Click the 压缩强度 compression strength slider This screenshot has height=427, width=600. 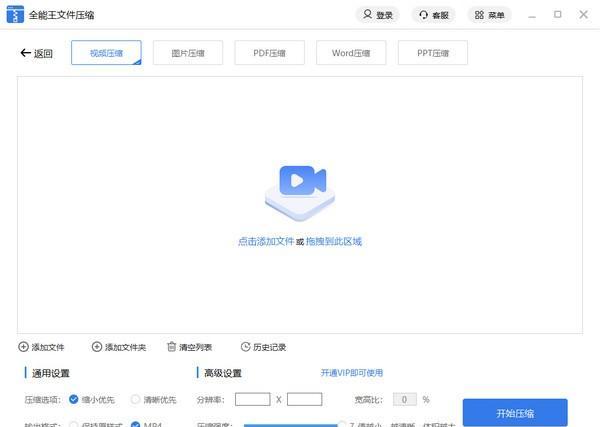click(x=295, y=425)
